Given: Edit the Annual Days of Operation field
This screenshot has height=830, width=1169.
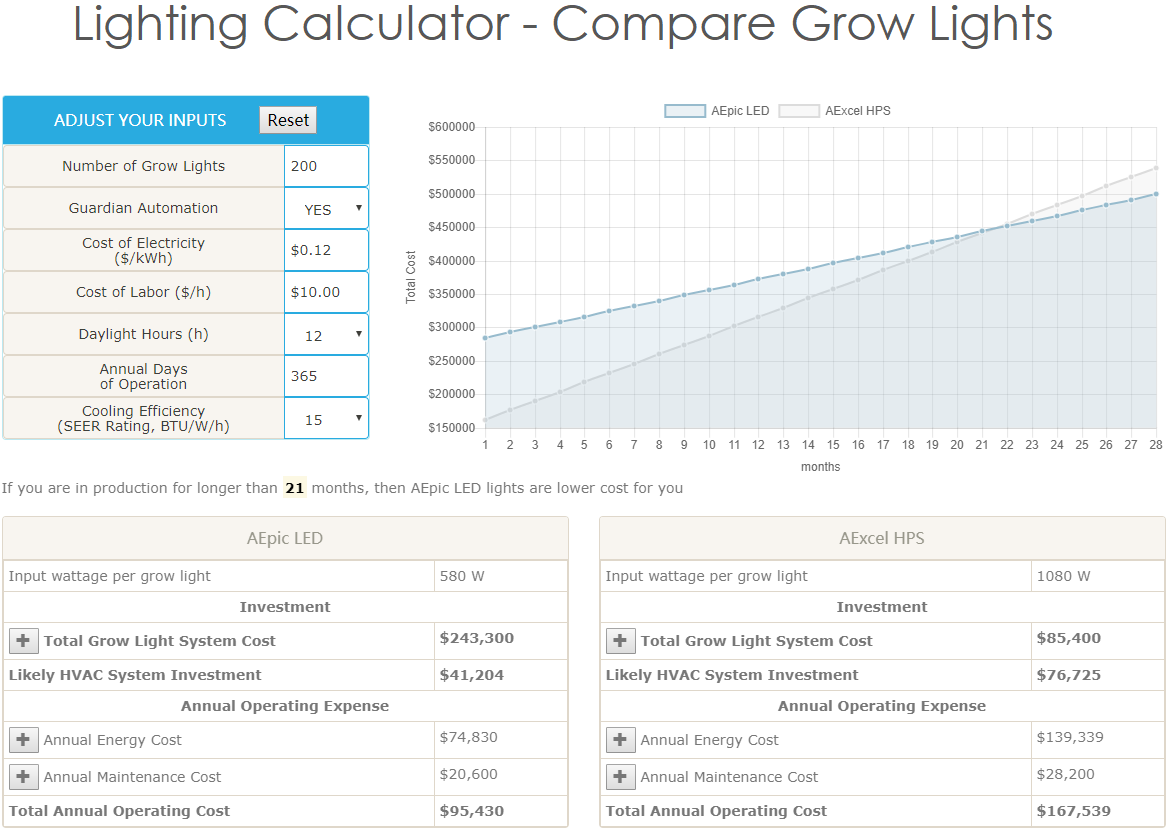Looking at the screenshot, I should (x=327, y=377).
